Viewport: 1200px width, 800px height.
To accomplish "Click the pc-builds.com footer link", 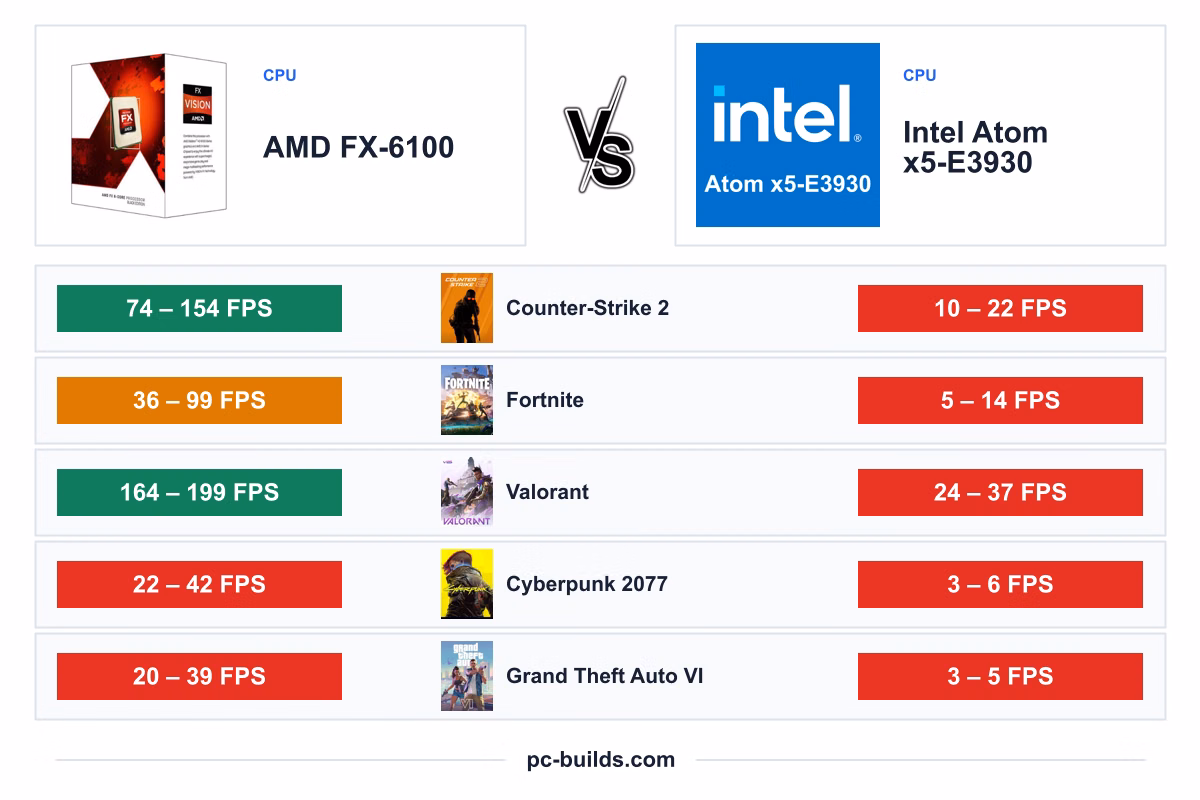I will (x=601, y=759).
